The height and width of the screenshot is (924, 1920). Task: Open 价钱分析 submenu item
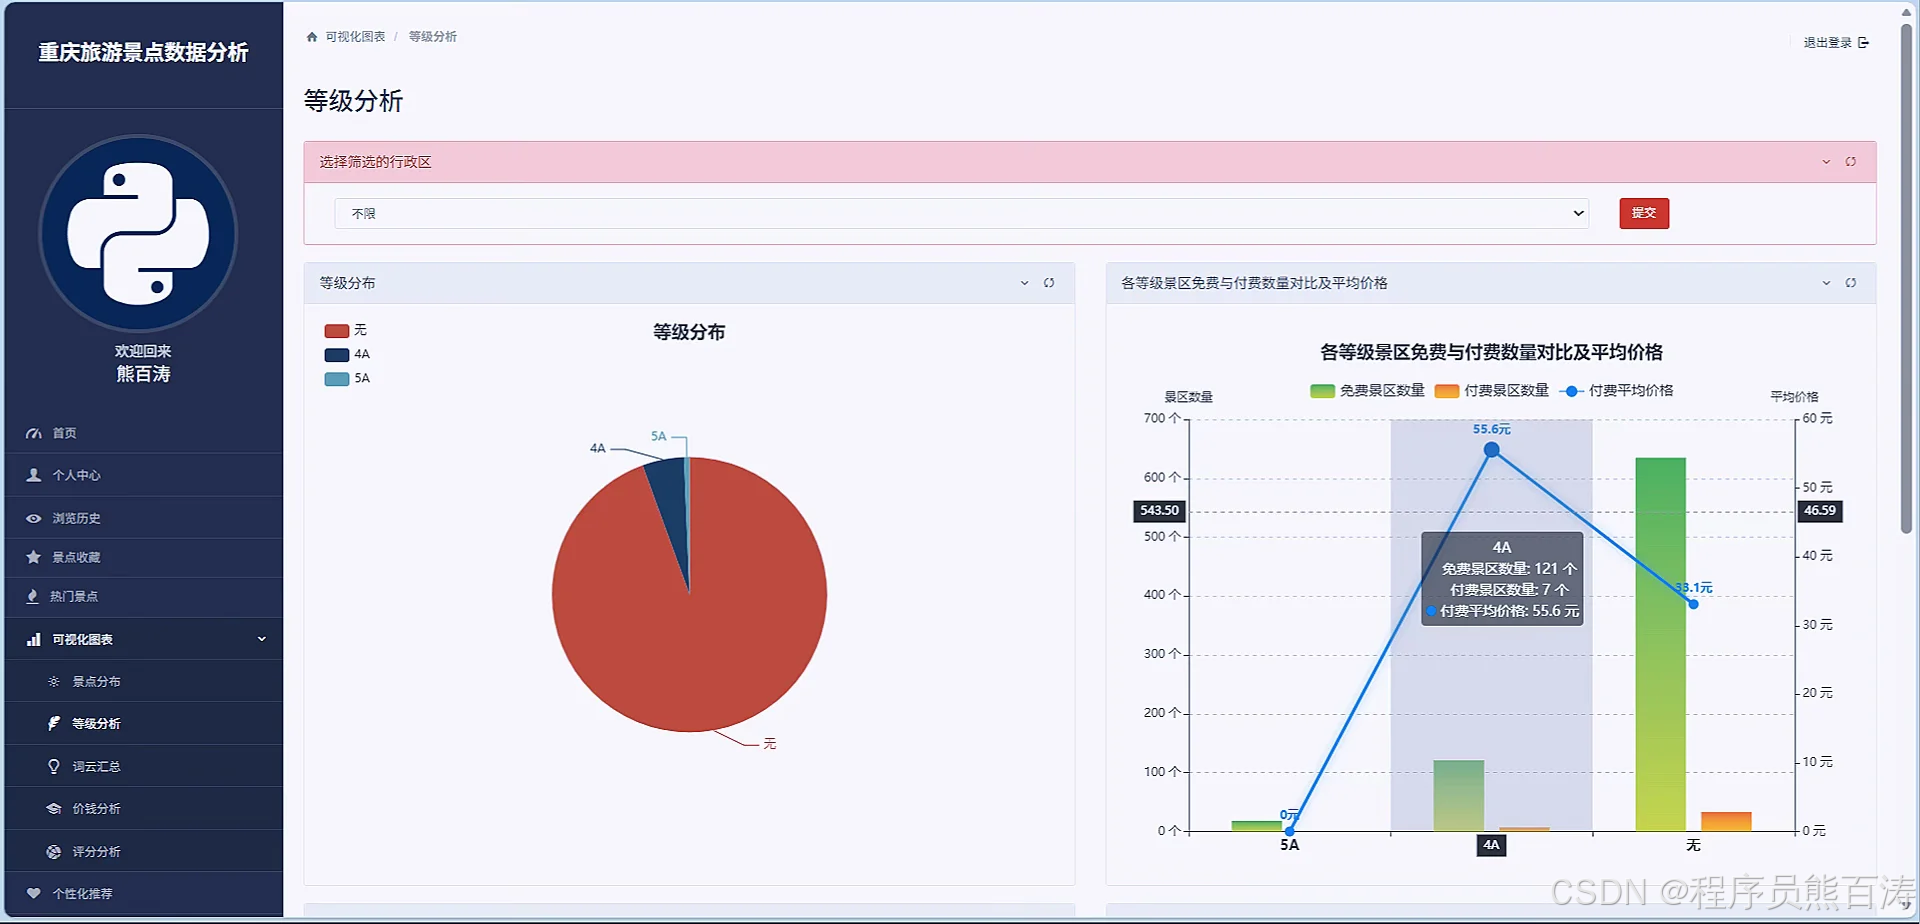144,809
